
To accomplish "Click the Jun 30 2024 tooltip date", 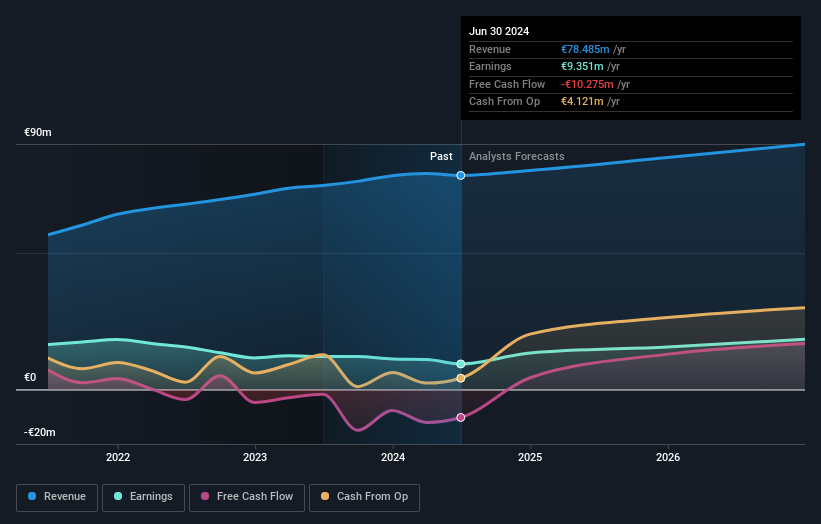I will tap(499, 31).
